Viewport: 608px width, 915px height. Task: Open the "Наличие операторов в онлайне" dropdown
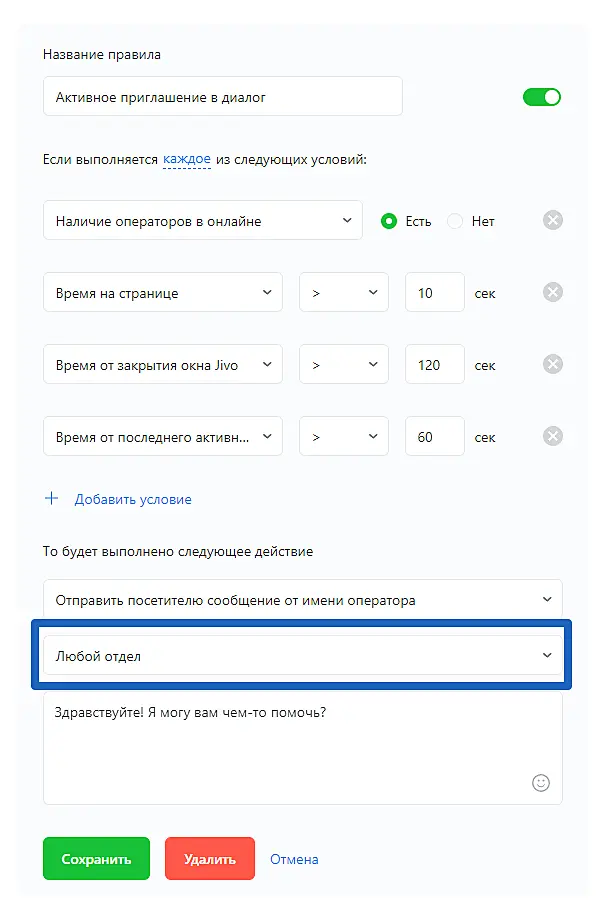coord(202,220)
